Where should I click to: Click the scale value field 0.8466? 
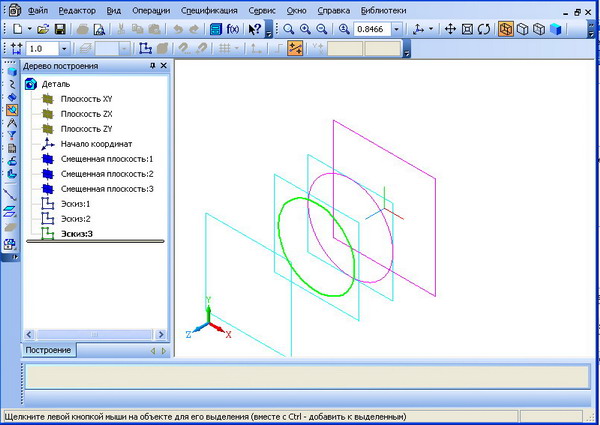(372, 29)
